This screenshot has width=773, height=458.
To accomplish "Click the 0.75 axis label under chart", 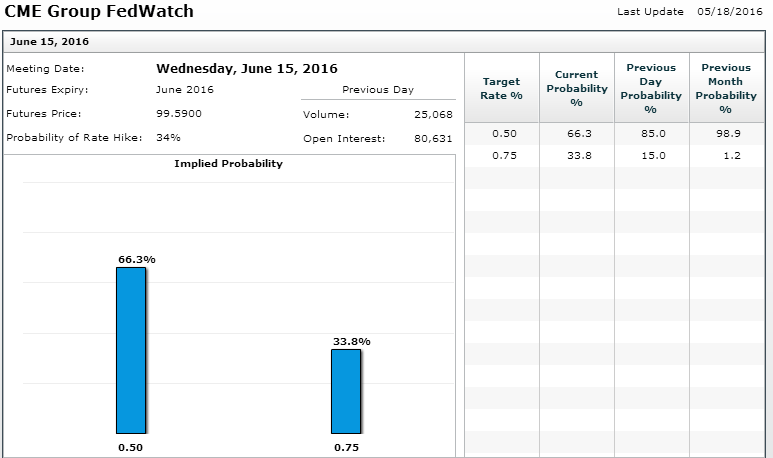I will (346, 448).
